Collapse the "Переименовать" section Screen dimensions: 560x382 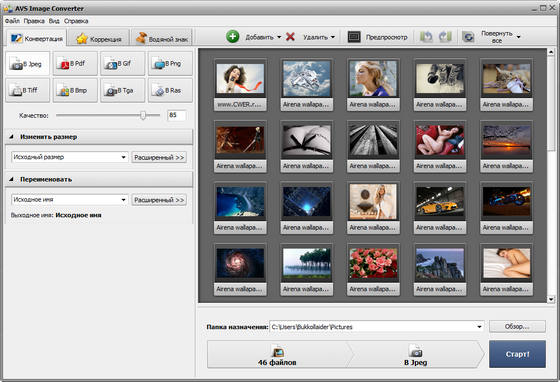tap(11, 179)
